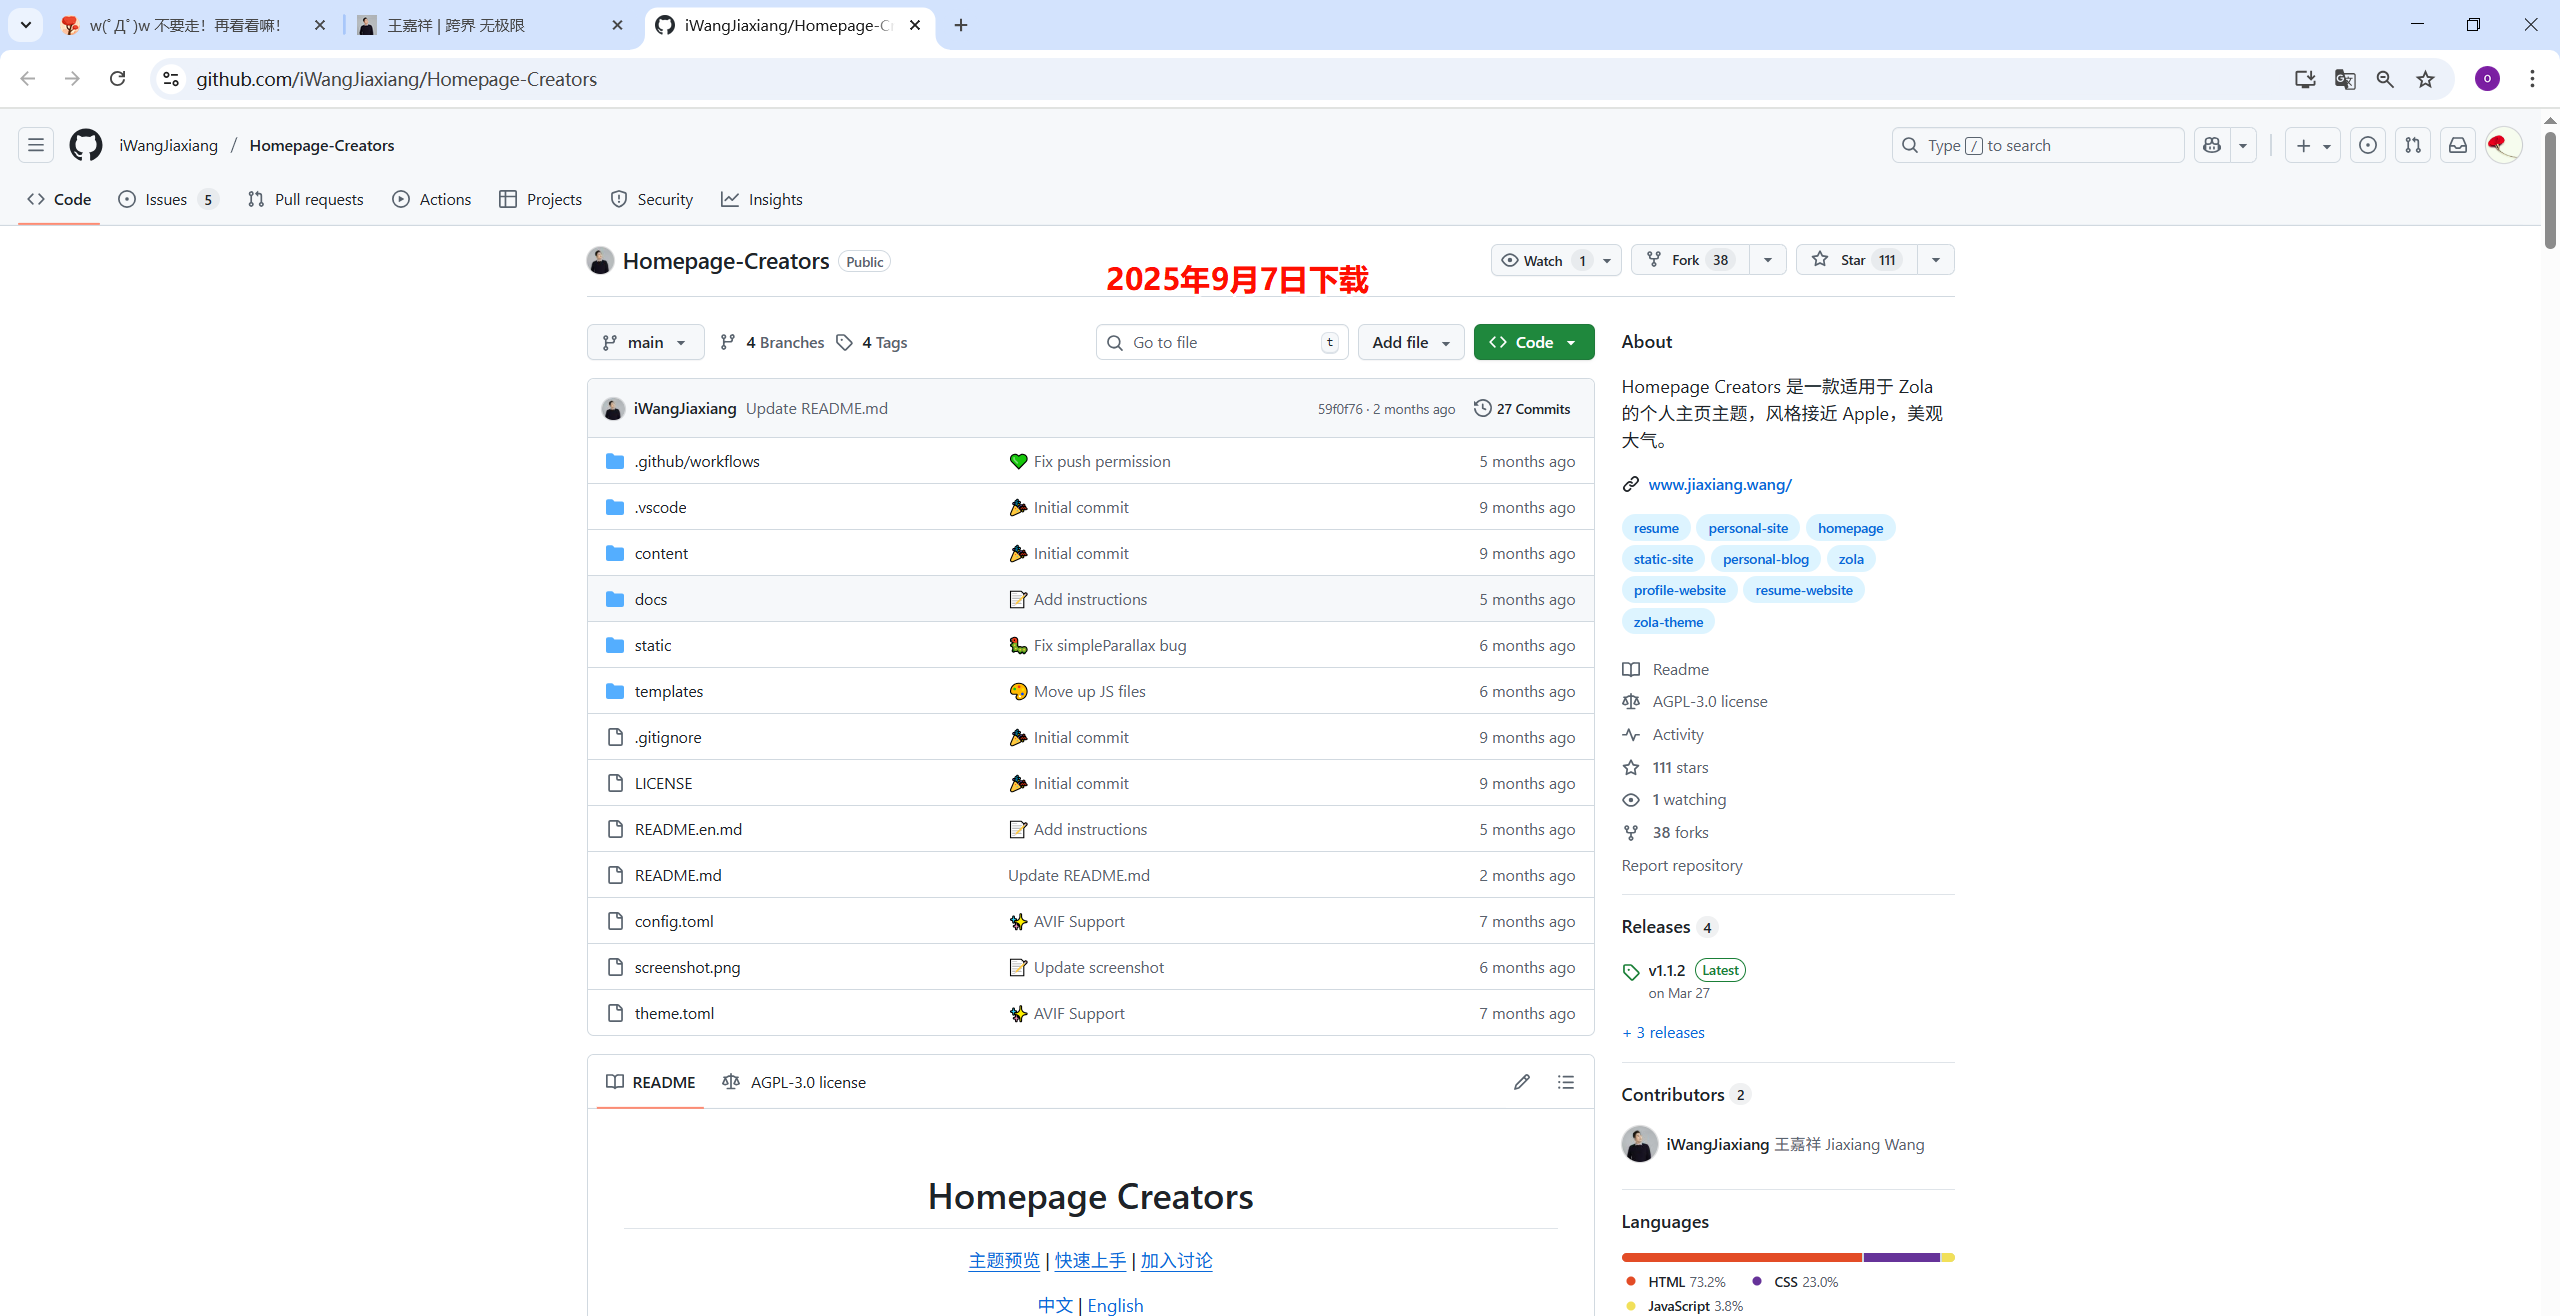Open the user avatar menu
Viewport: 2560px width, 1316px height.
pyautogui.click(x=2503, y=145)
